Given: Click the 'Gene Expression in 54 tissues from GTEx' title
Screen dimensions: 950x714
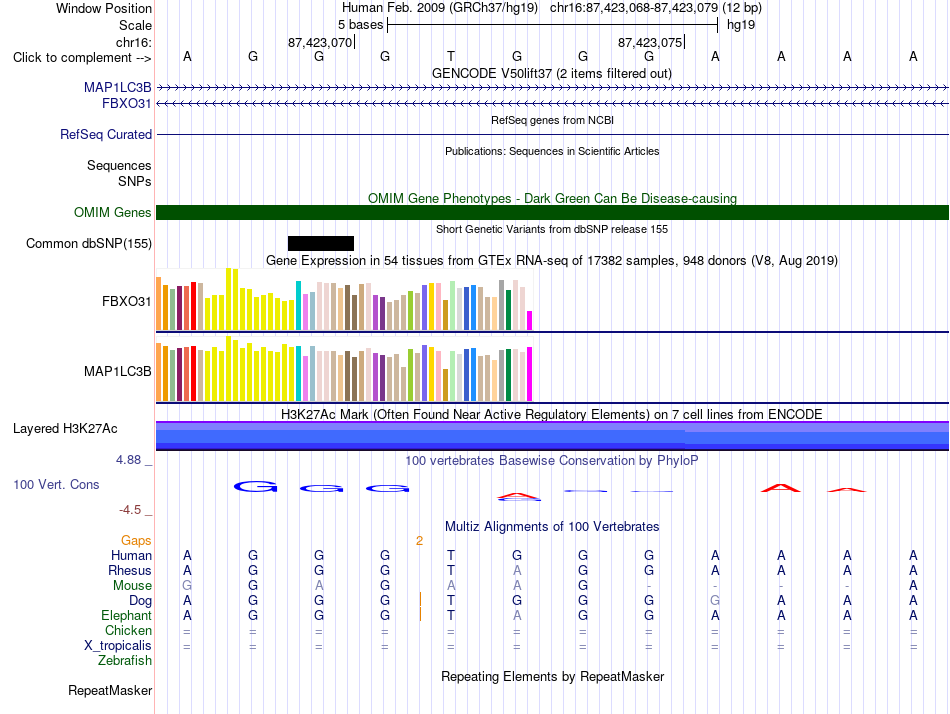Looking at the screenshot, I should [552, 261].
